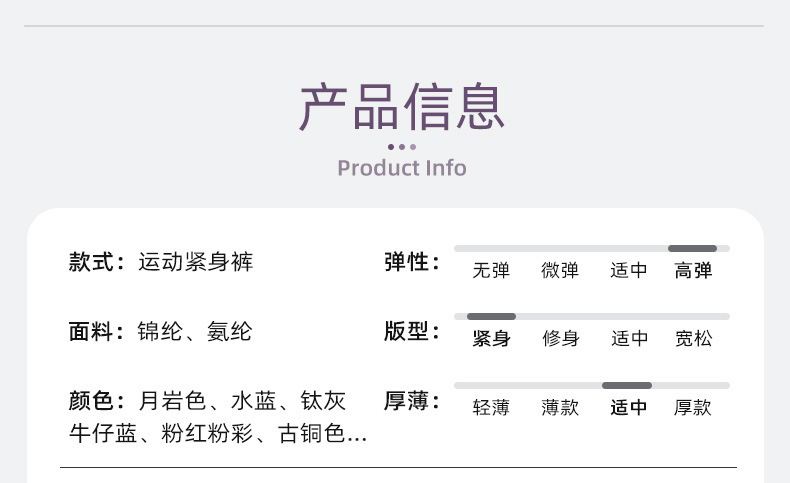Select 无弹 on the elasticity scale
The image size is (790, 483).
coord(491,270)
